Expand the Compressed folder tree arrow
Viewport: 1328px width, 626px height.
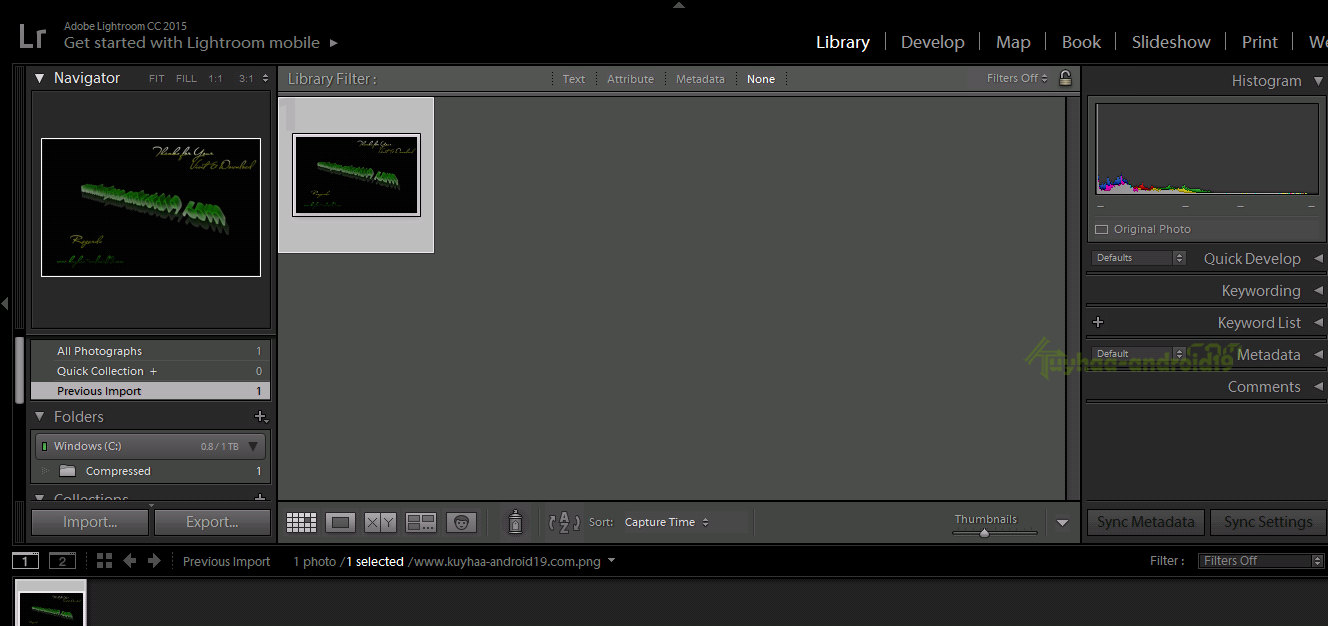point(45,471)
